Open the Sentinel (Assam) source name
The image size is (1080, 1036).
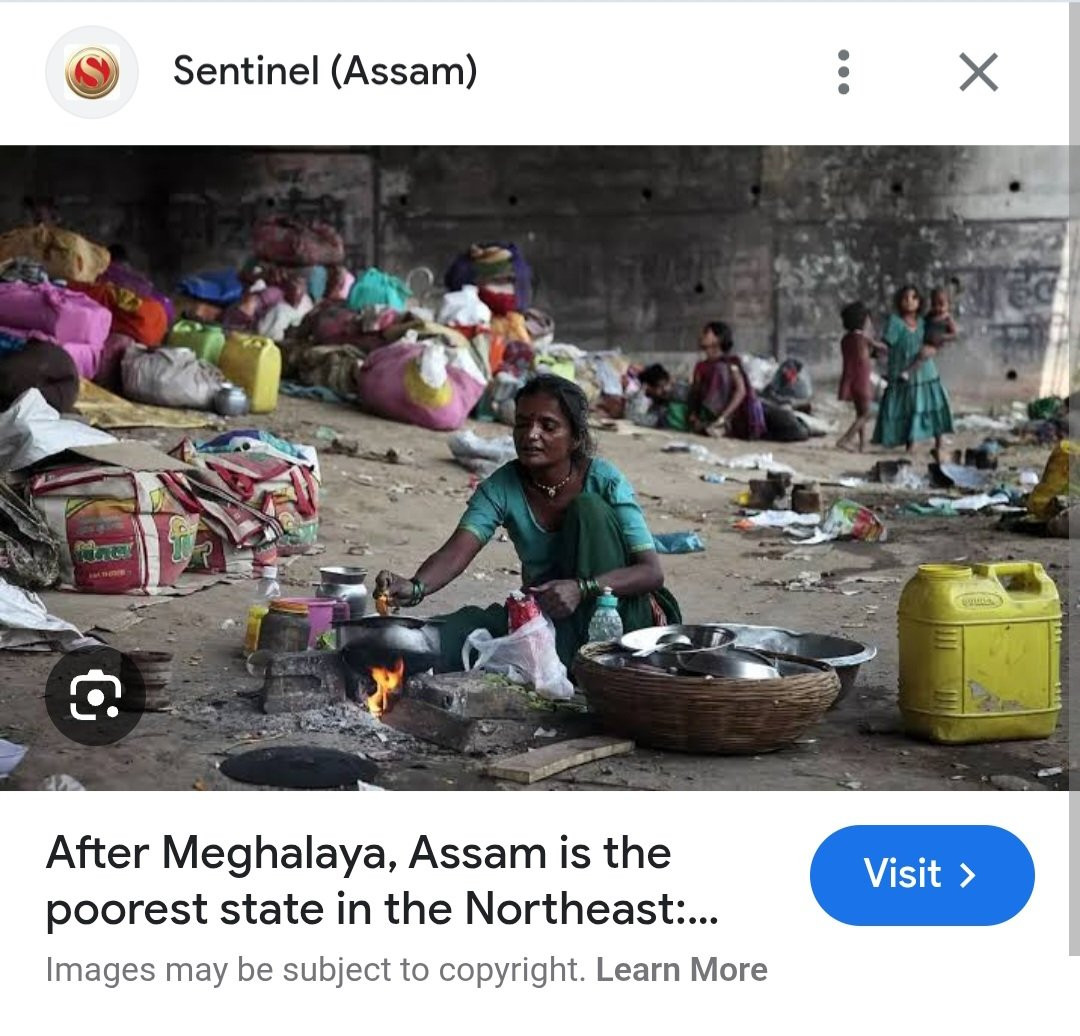click(324, 71)
